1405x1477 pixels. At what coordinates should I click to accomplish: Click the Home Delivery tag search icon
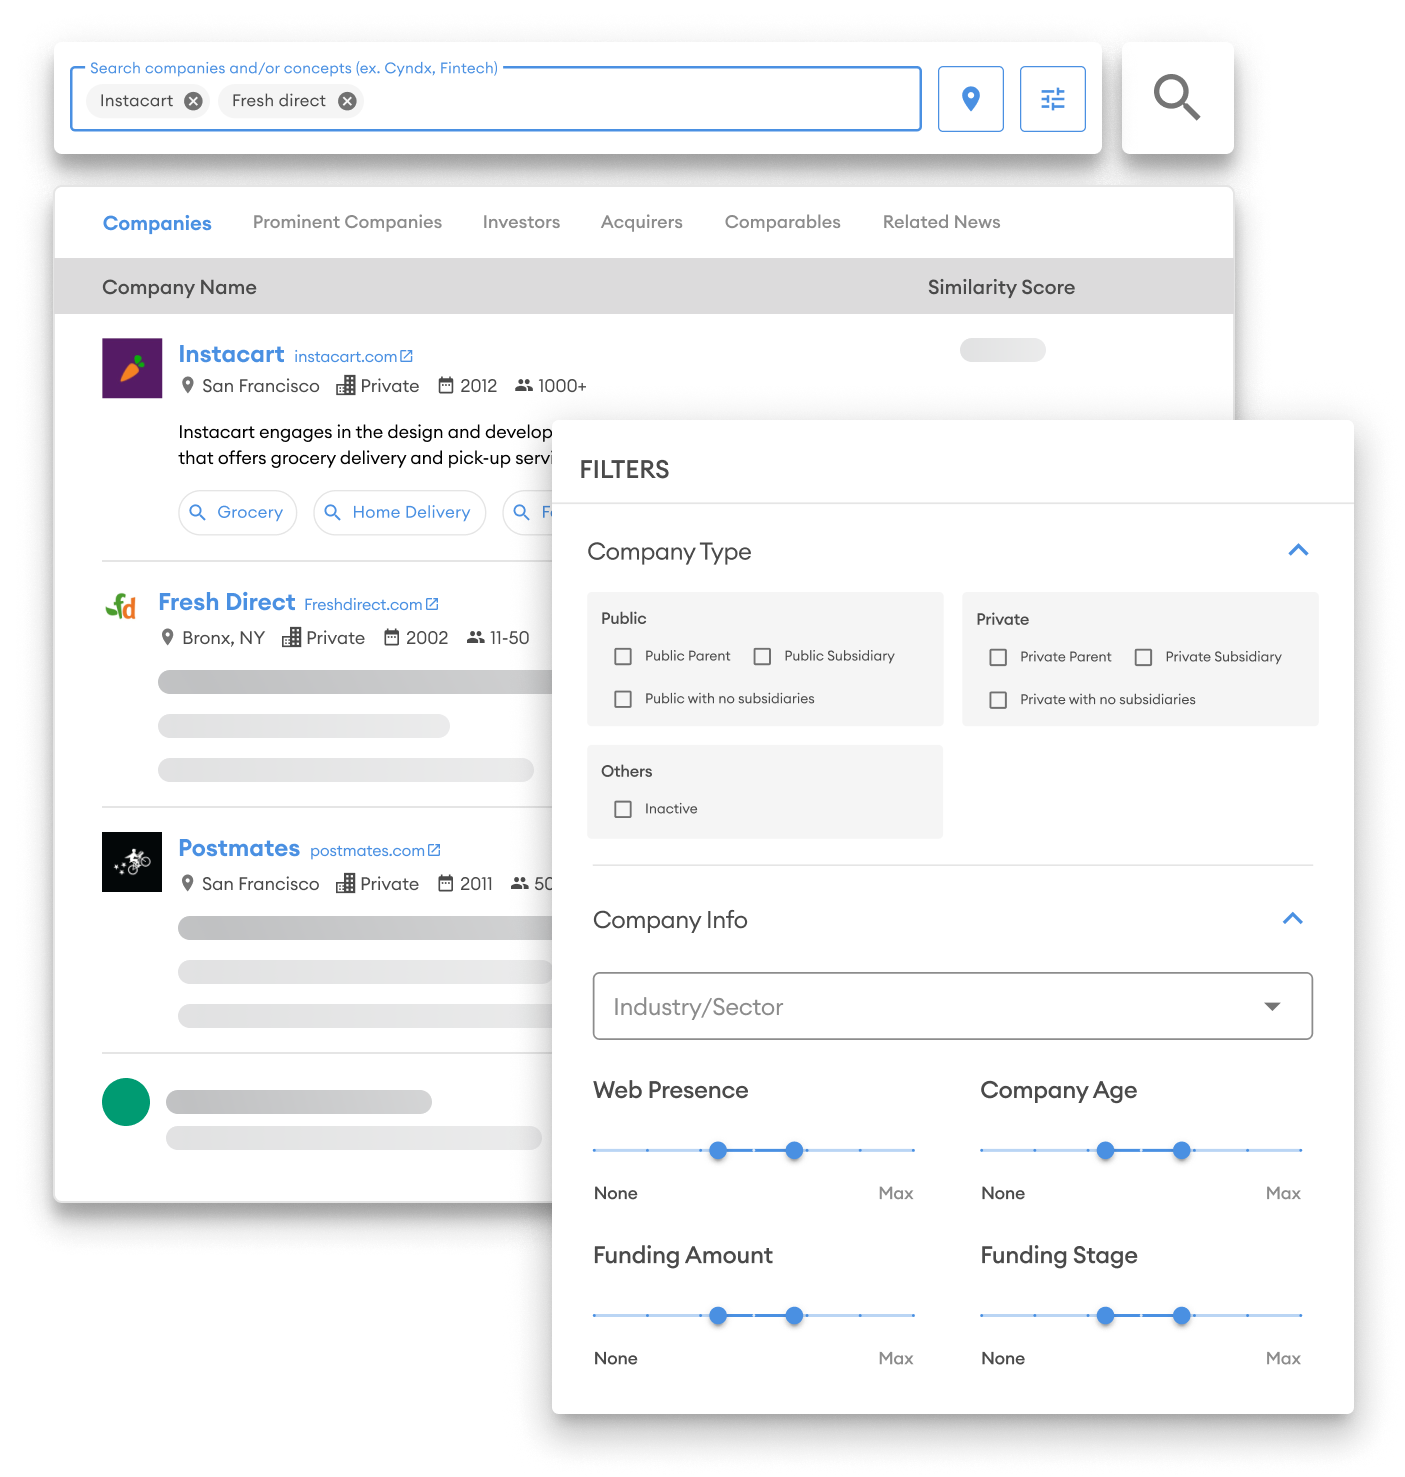tap(333, 512)
